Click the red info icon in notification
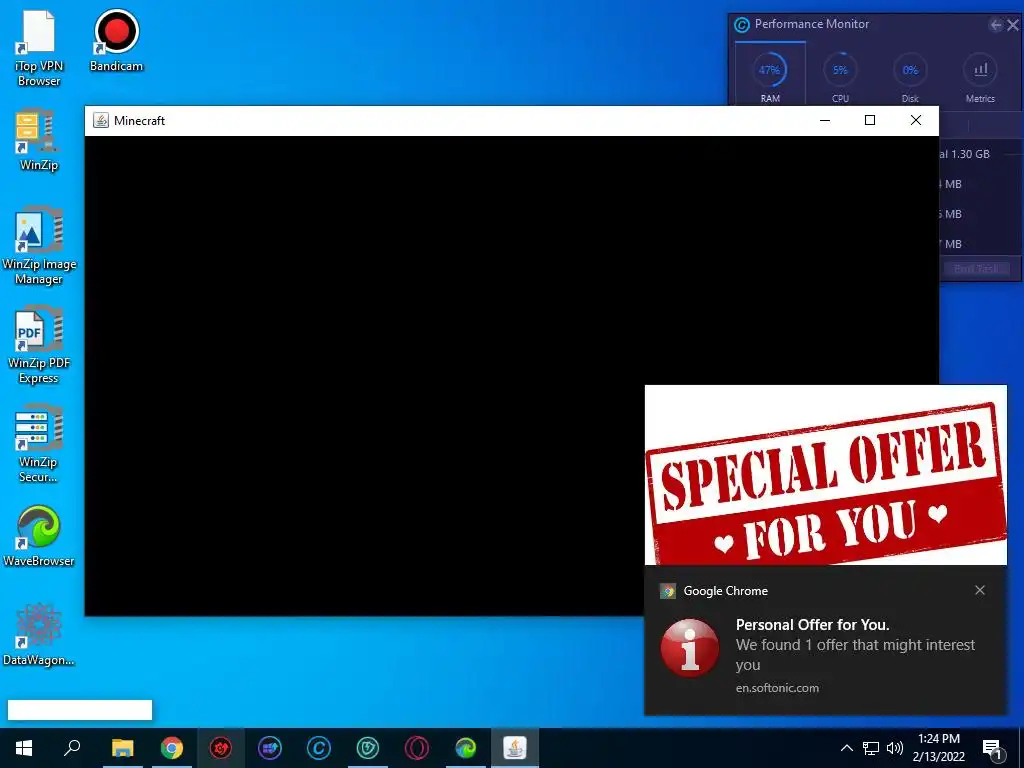The height and width of the screenshot is (768, 1024). point(690,648)
